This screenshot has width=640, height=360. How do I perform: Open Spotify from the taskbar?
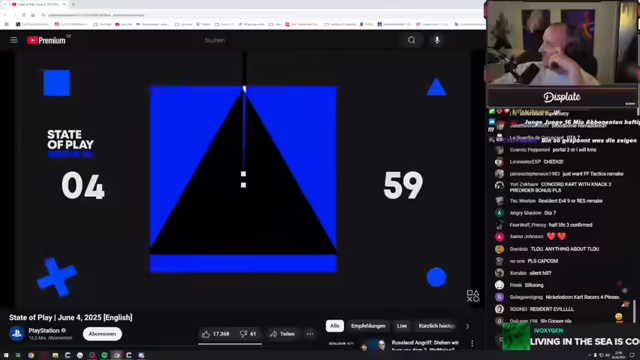coord(104,355)
